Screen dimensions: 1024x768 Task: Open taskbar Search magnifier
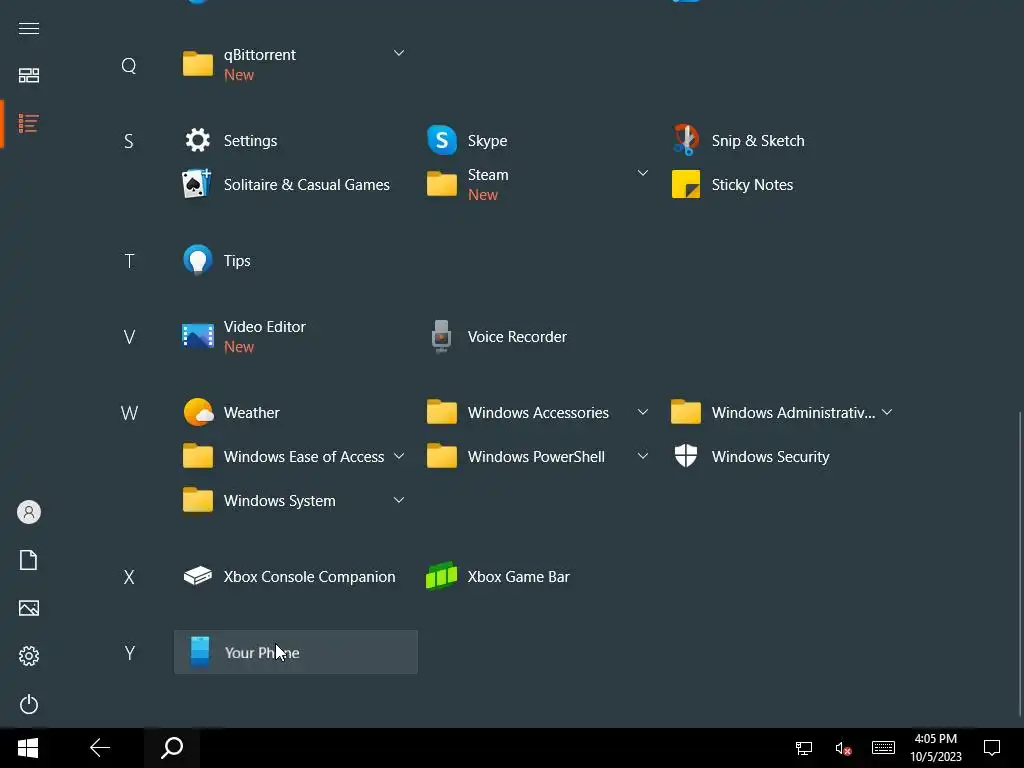172,748
